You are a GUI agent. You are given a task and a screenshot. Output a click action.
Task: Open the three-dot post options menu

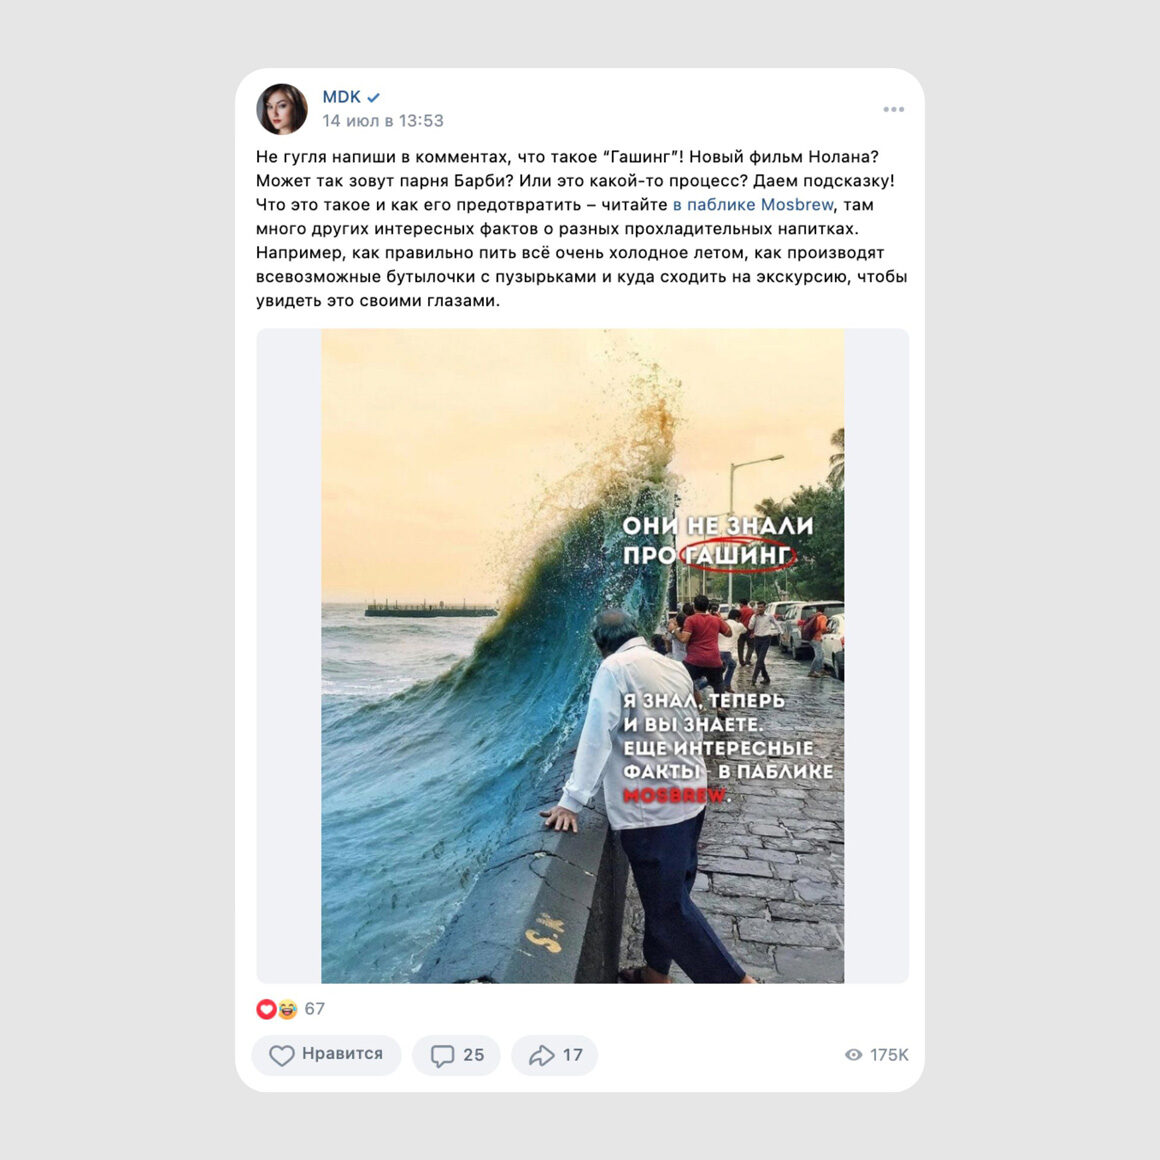coord(894,109)
